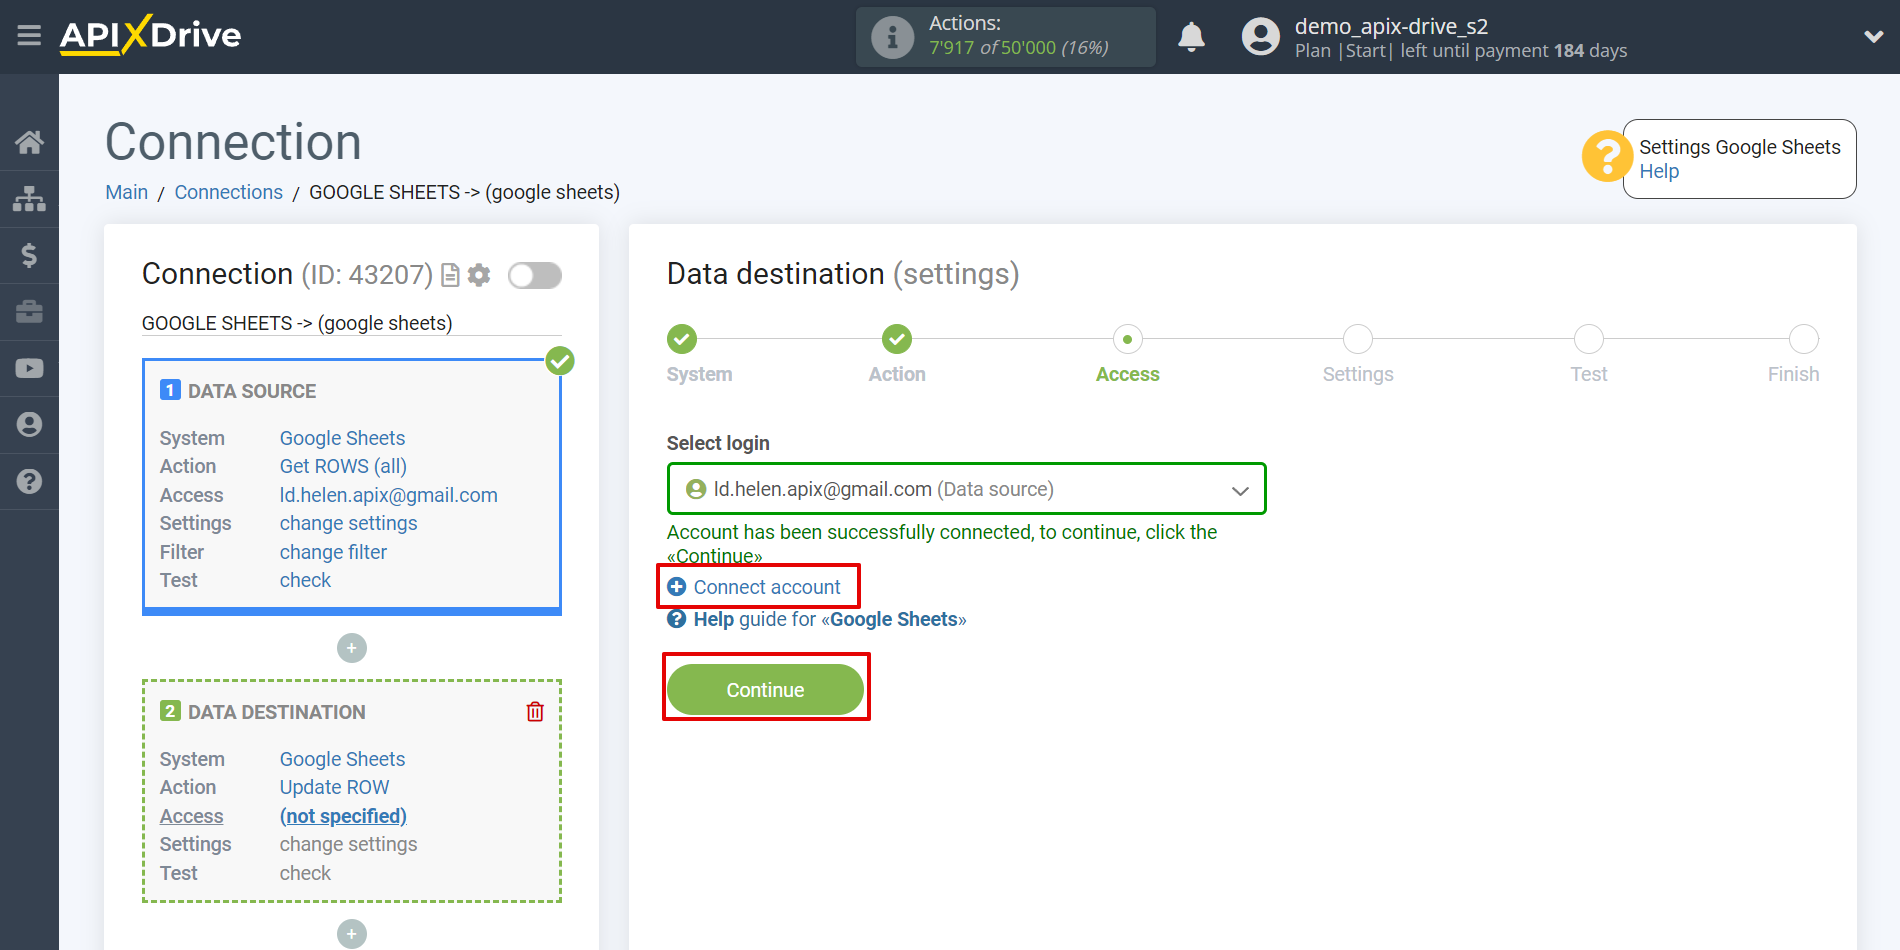Open briefcase icon in sidebar

pyautogui.click(x=29, y=312)
